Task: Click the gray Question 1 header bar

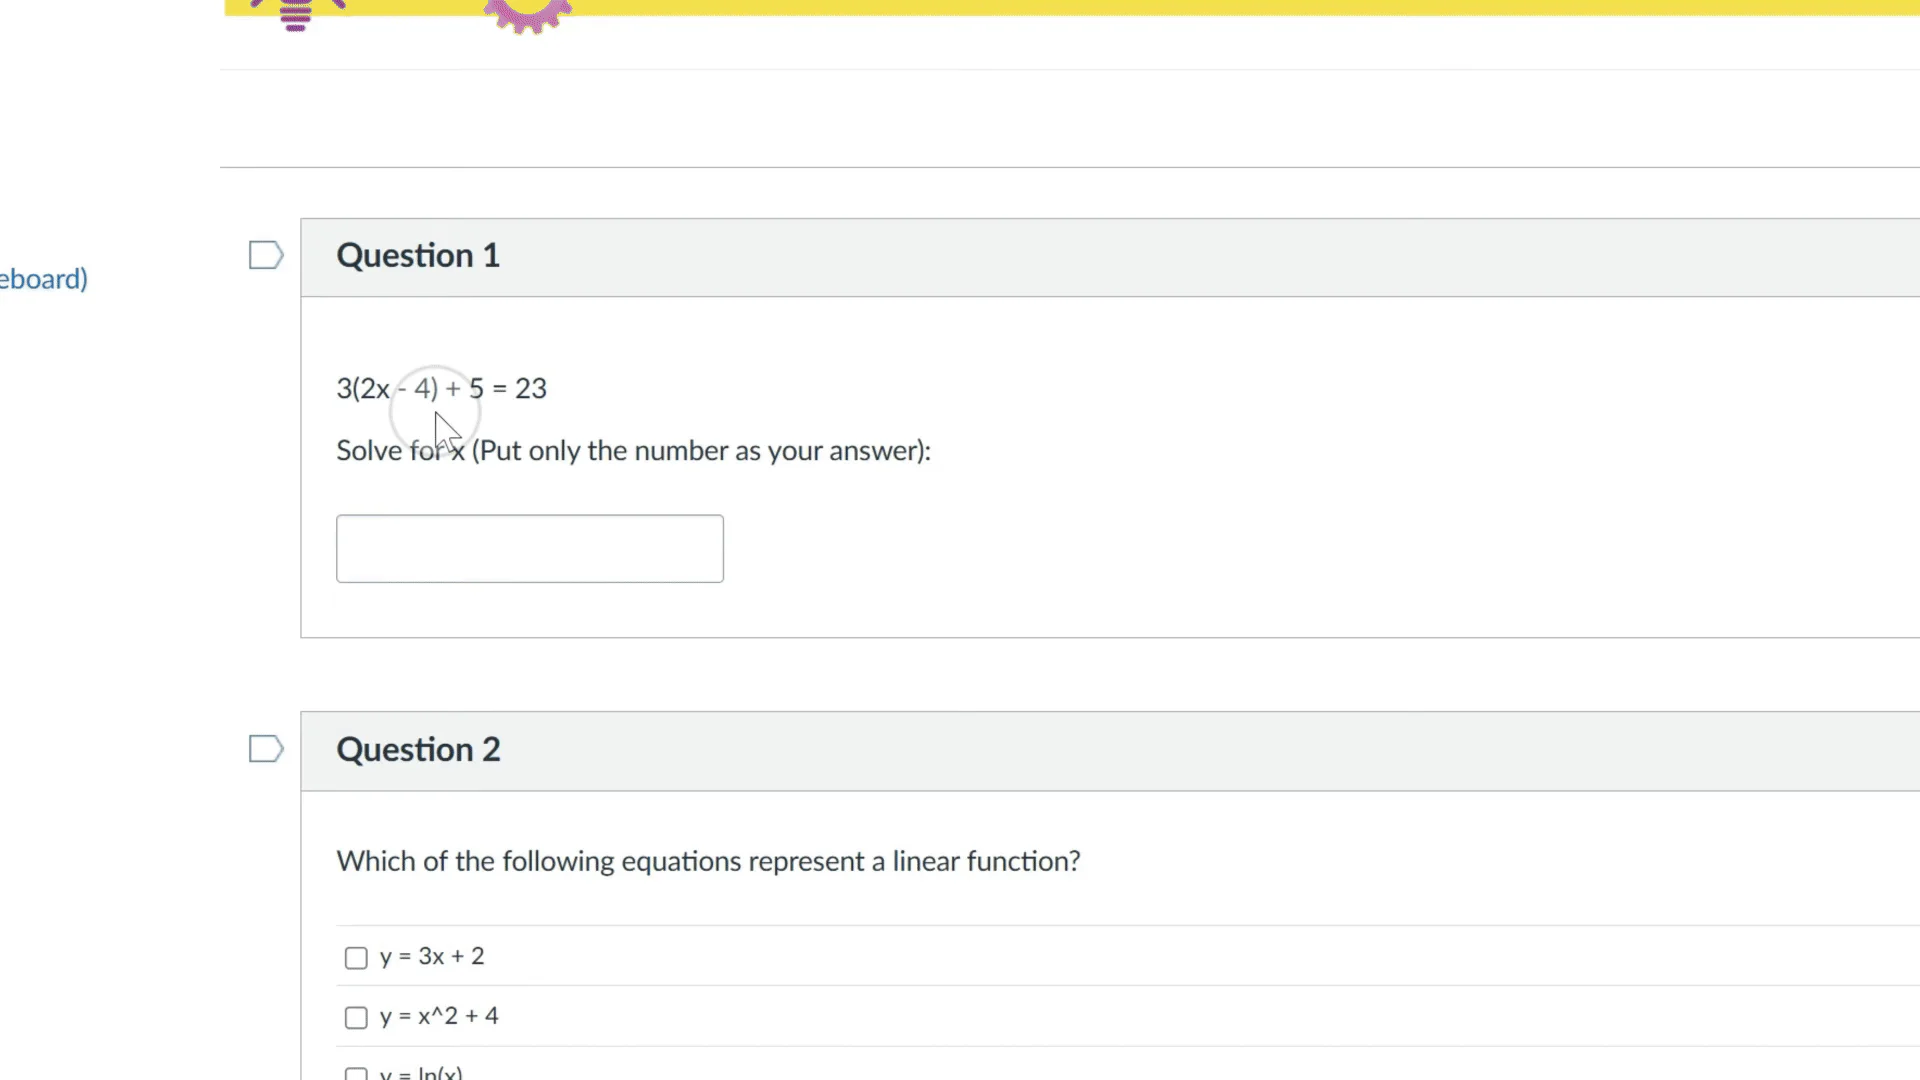Action: pyautogui.click(x=1200, y=257)
